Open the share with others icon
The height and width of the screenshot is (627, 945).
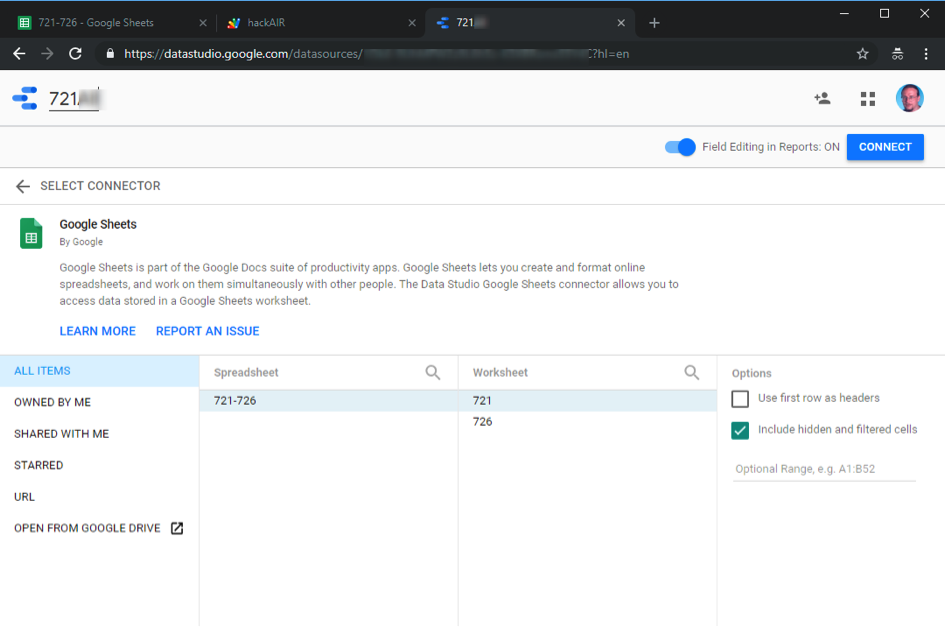tap(822, 98)
